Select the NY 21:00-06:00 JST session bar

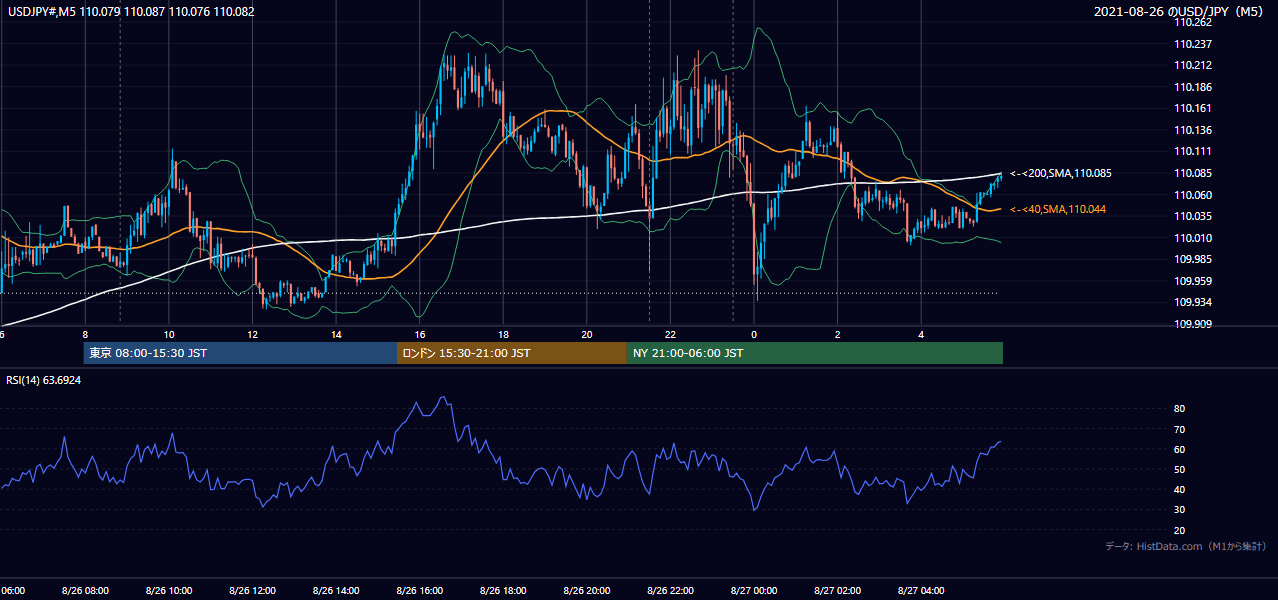click(x=815, y=353)
